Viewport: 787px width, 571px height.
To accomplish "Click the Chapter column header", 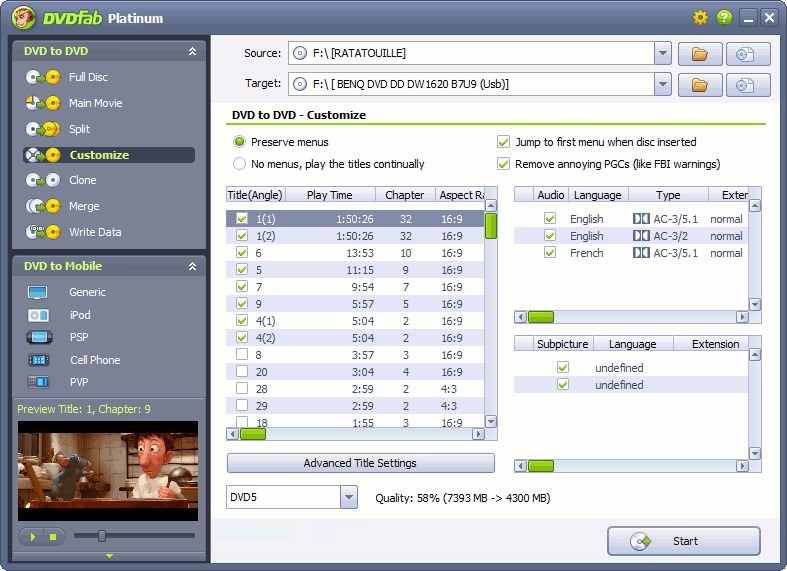I will coord(405,195).
